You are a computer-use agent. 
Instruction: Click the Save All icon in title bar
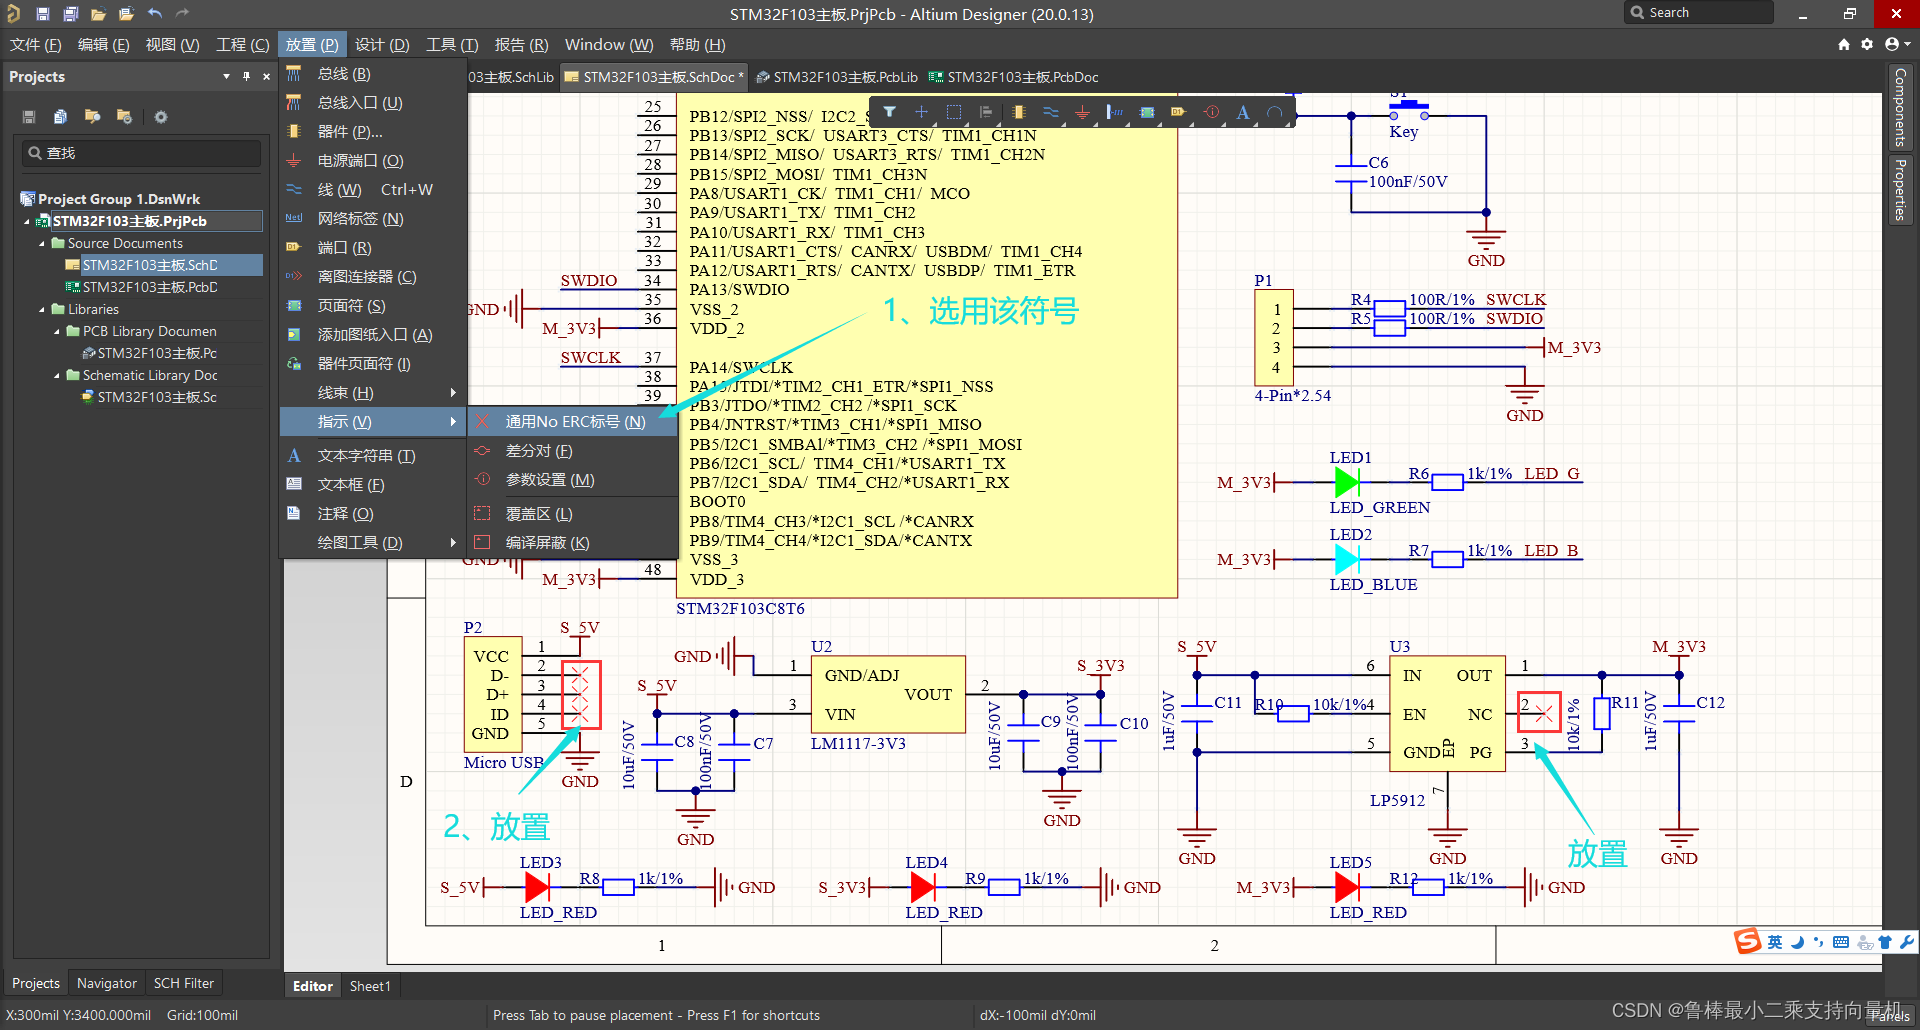click(70, 14)
